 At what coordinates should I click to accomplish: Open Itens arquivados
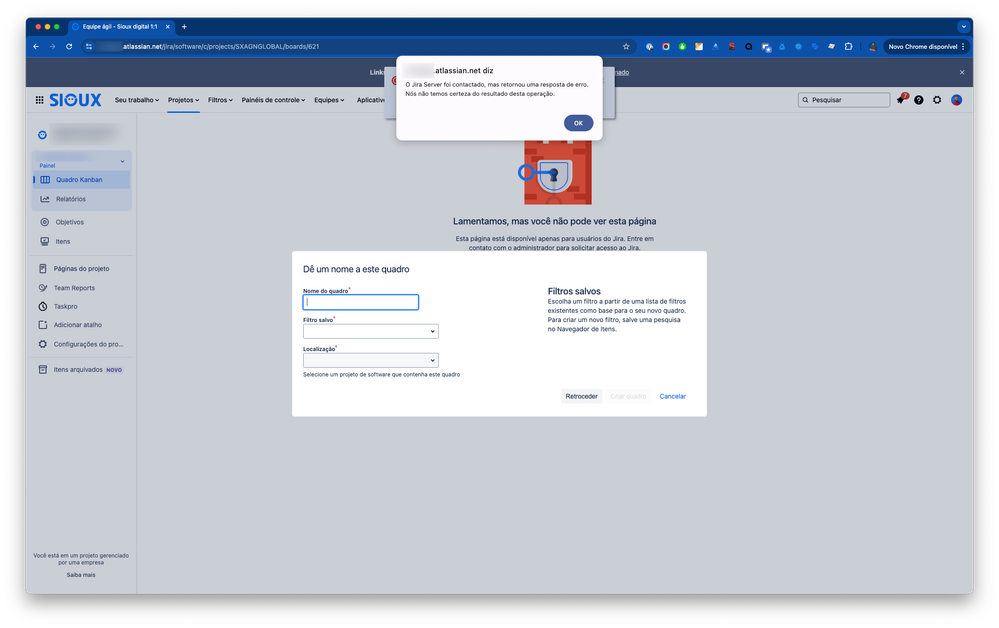(x=82, y=369)
